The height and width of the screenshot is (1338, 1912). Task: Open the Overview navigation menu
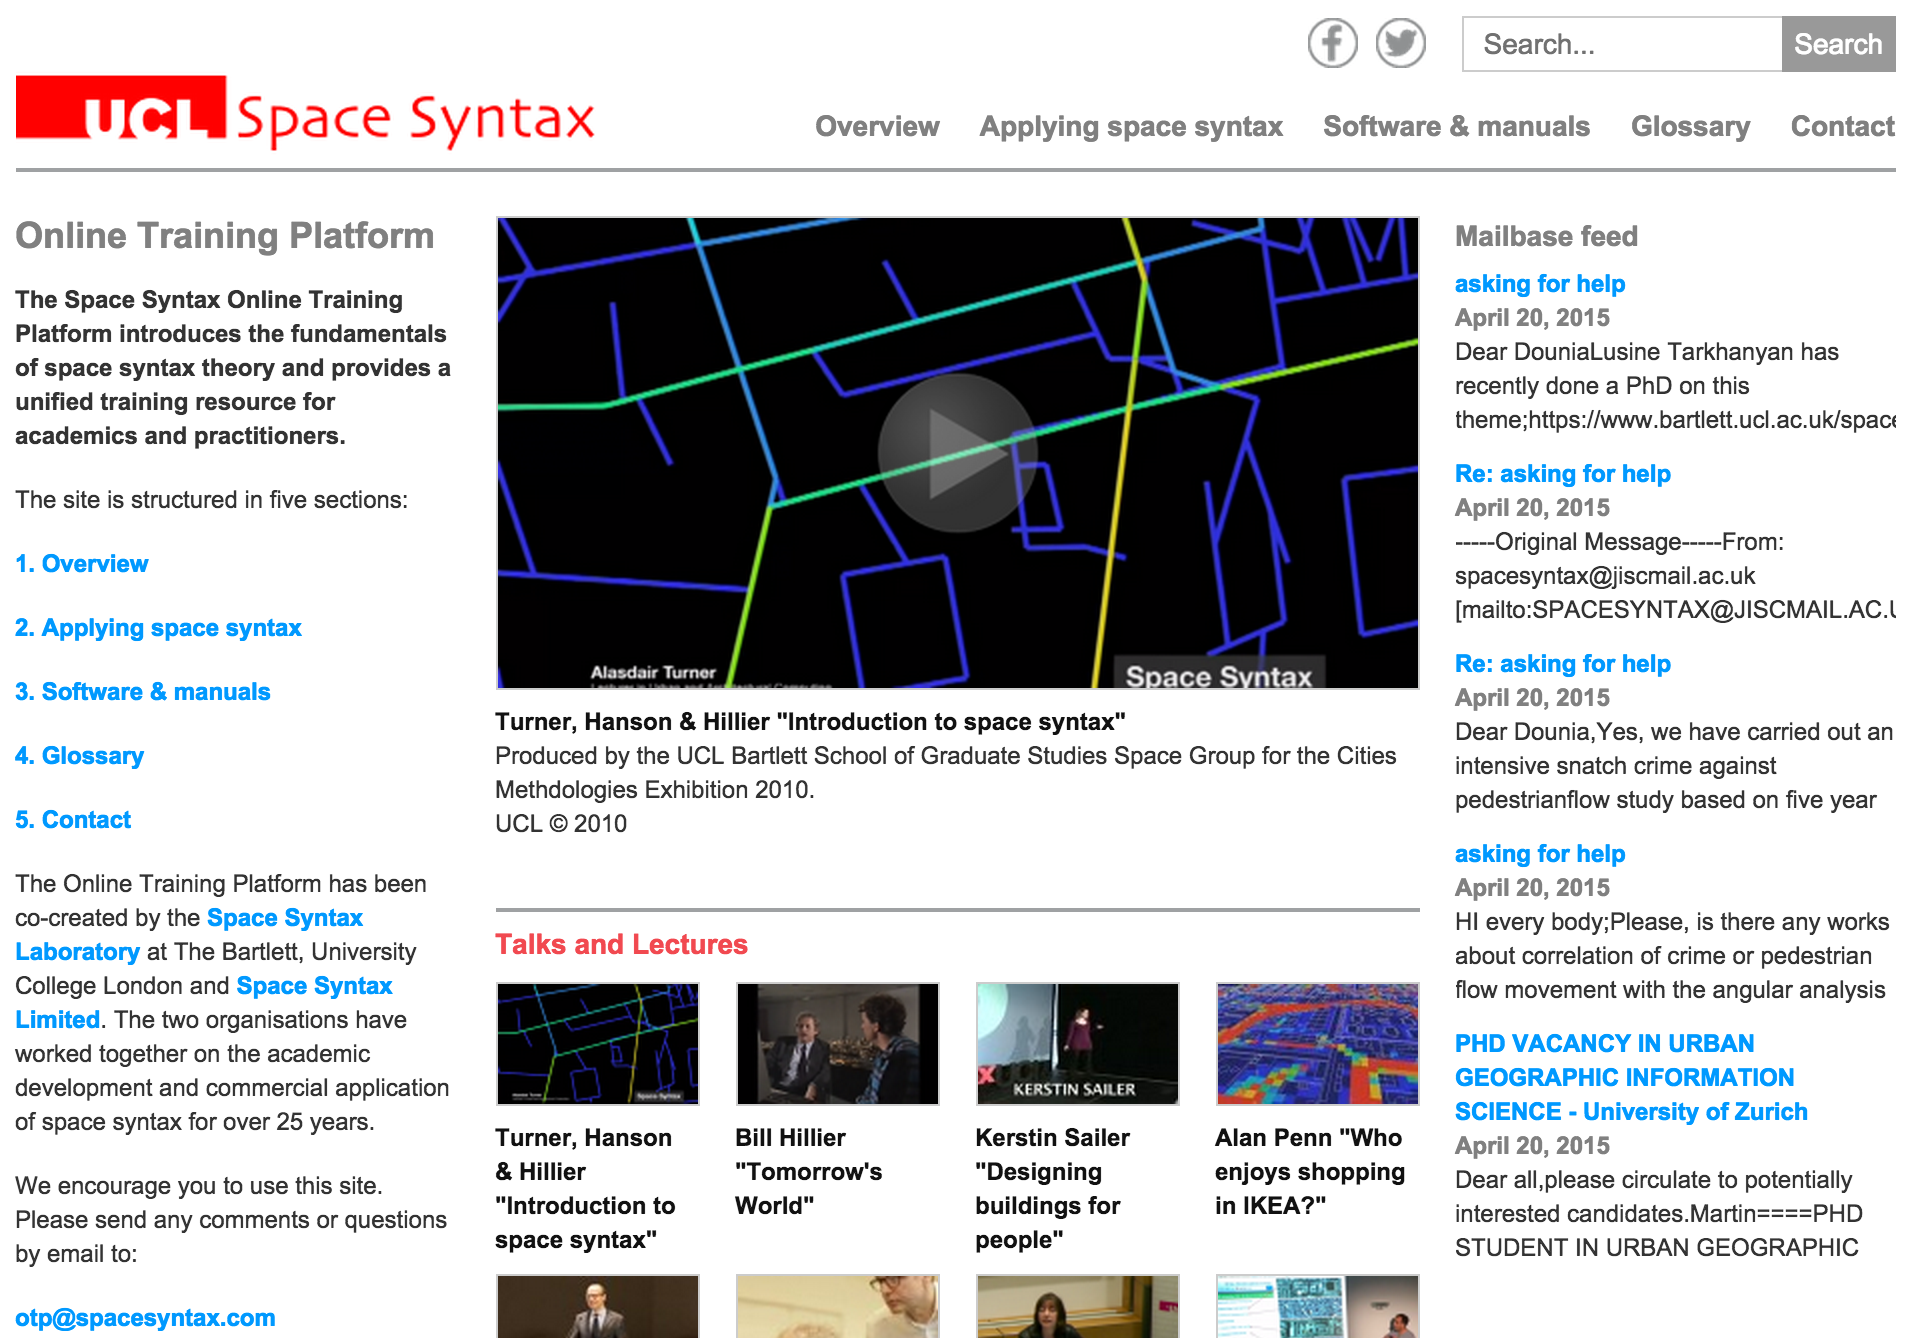pos(877,126)
